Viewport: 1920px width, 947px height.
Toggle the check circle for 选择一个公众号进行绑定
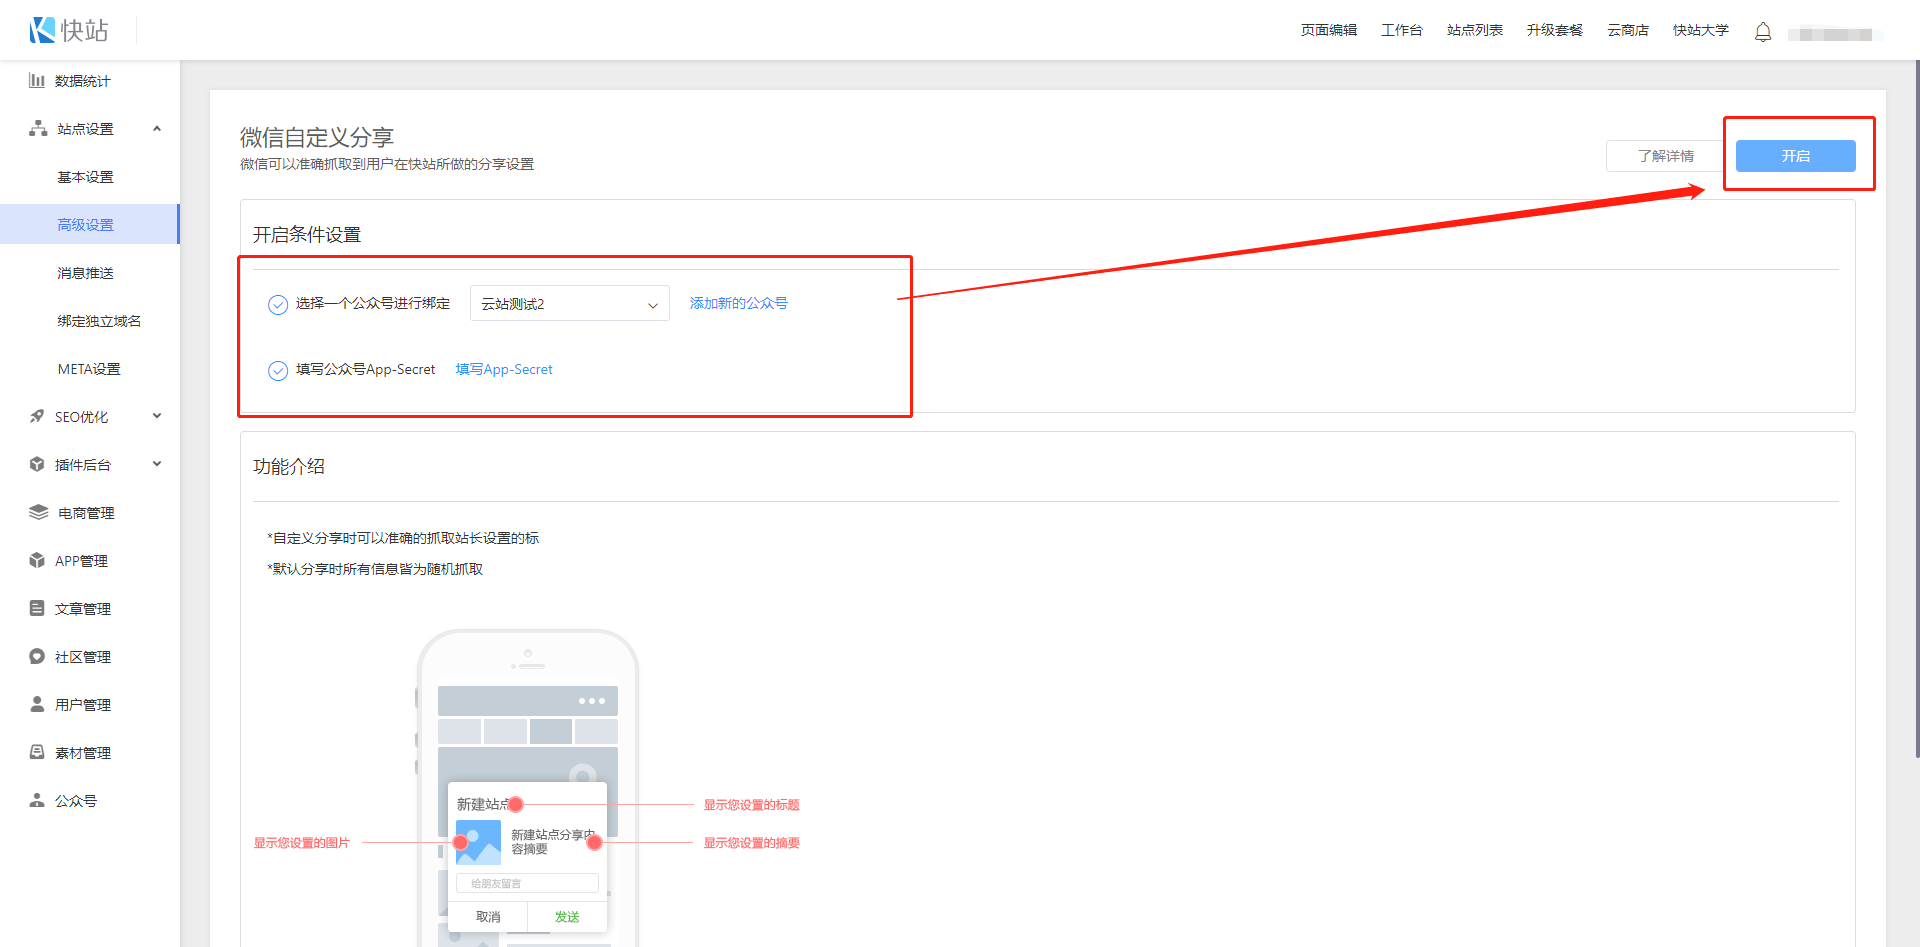(278, 305)
